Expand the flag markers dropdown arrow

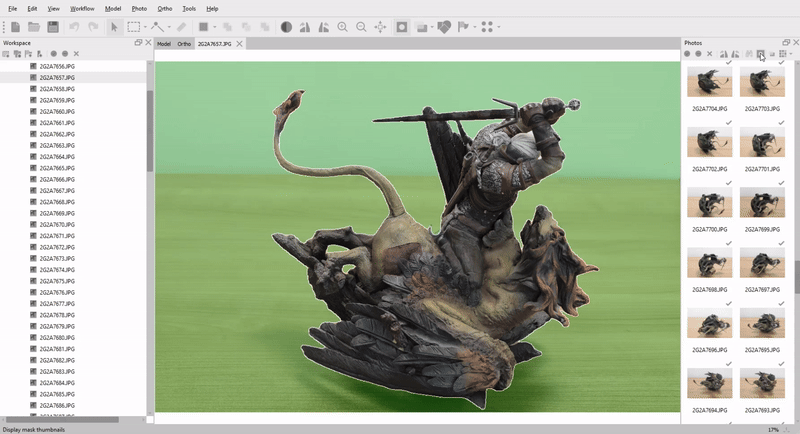click(473, 27)
